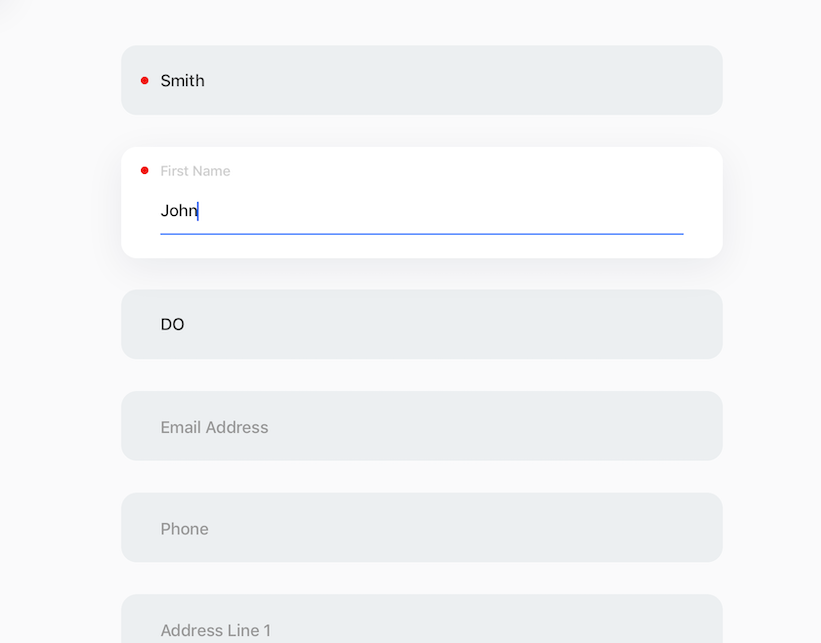The image size is (821, 643).
Task: Click the red dot beside First Name
Action: (145, 171)
